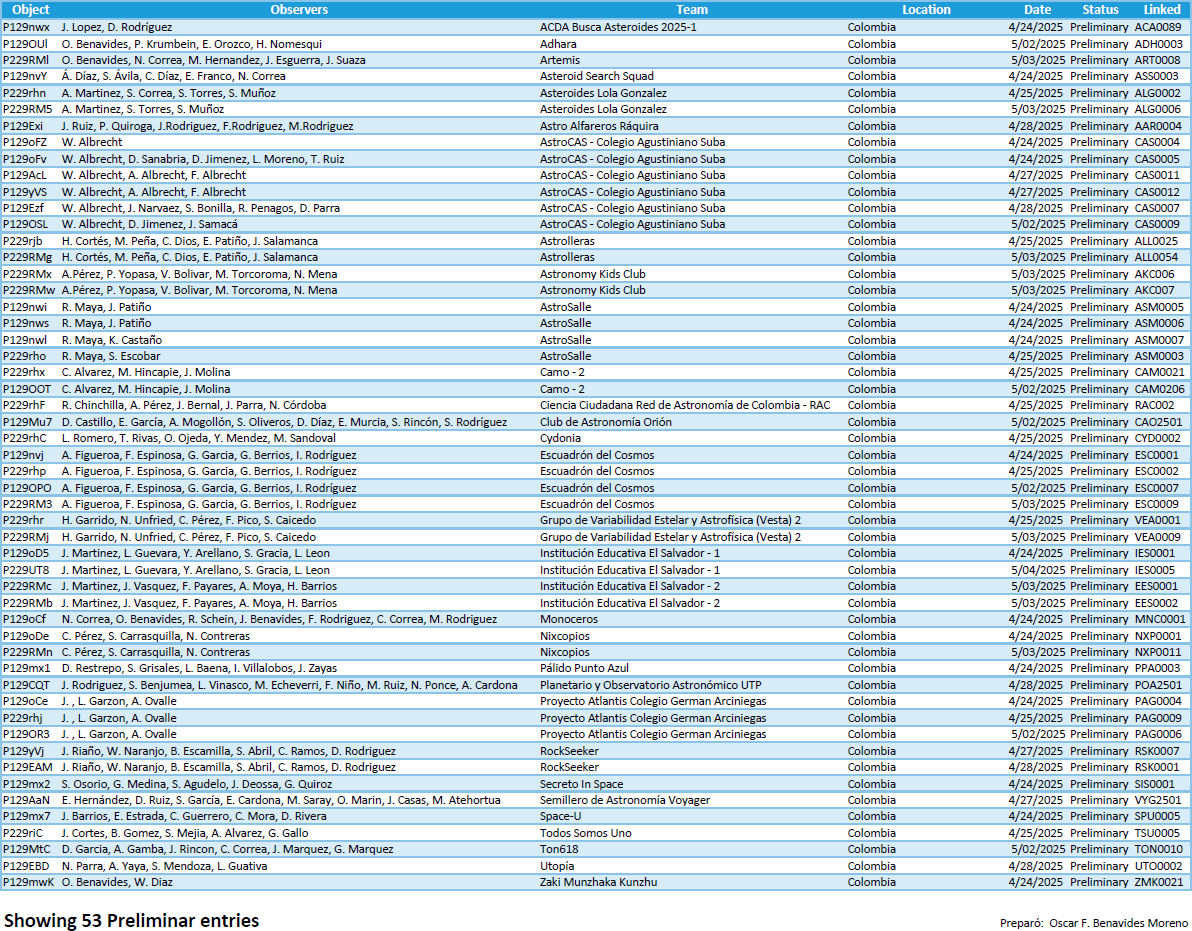Click observers 'J. Lopez, D. Rodríguez'
Screen dimensions: 1192x931
coord(116,27)
